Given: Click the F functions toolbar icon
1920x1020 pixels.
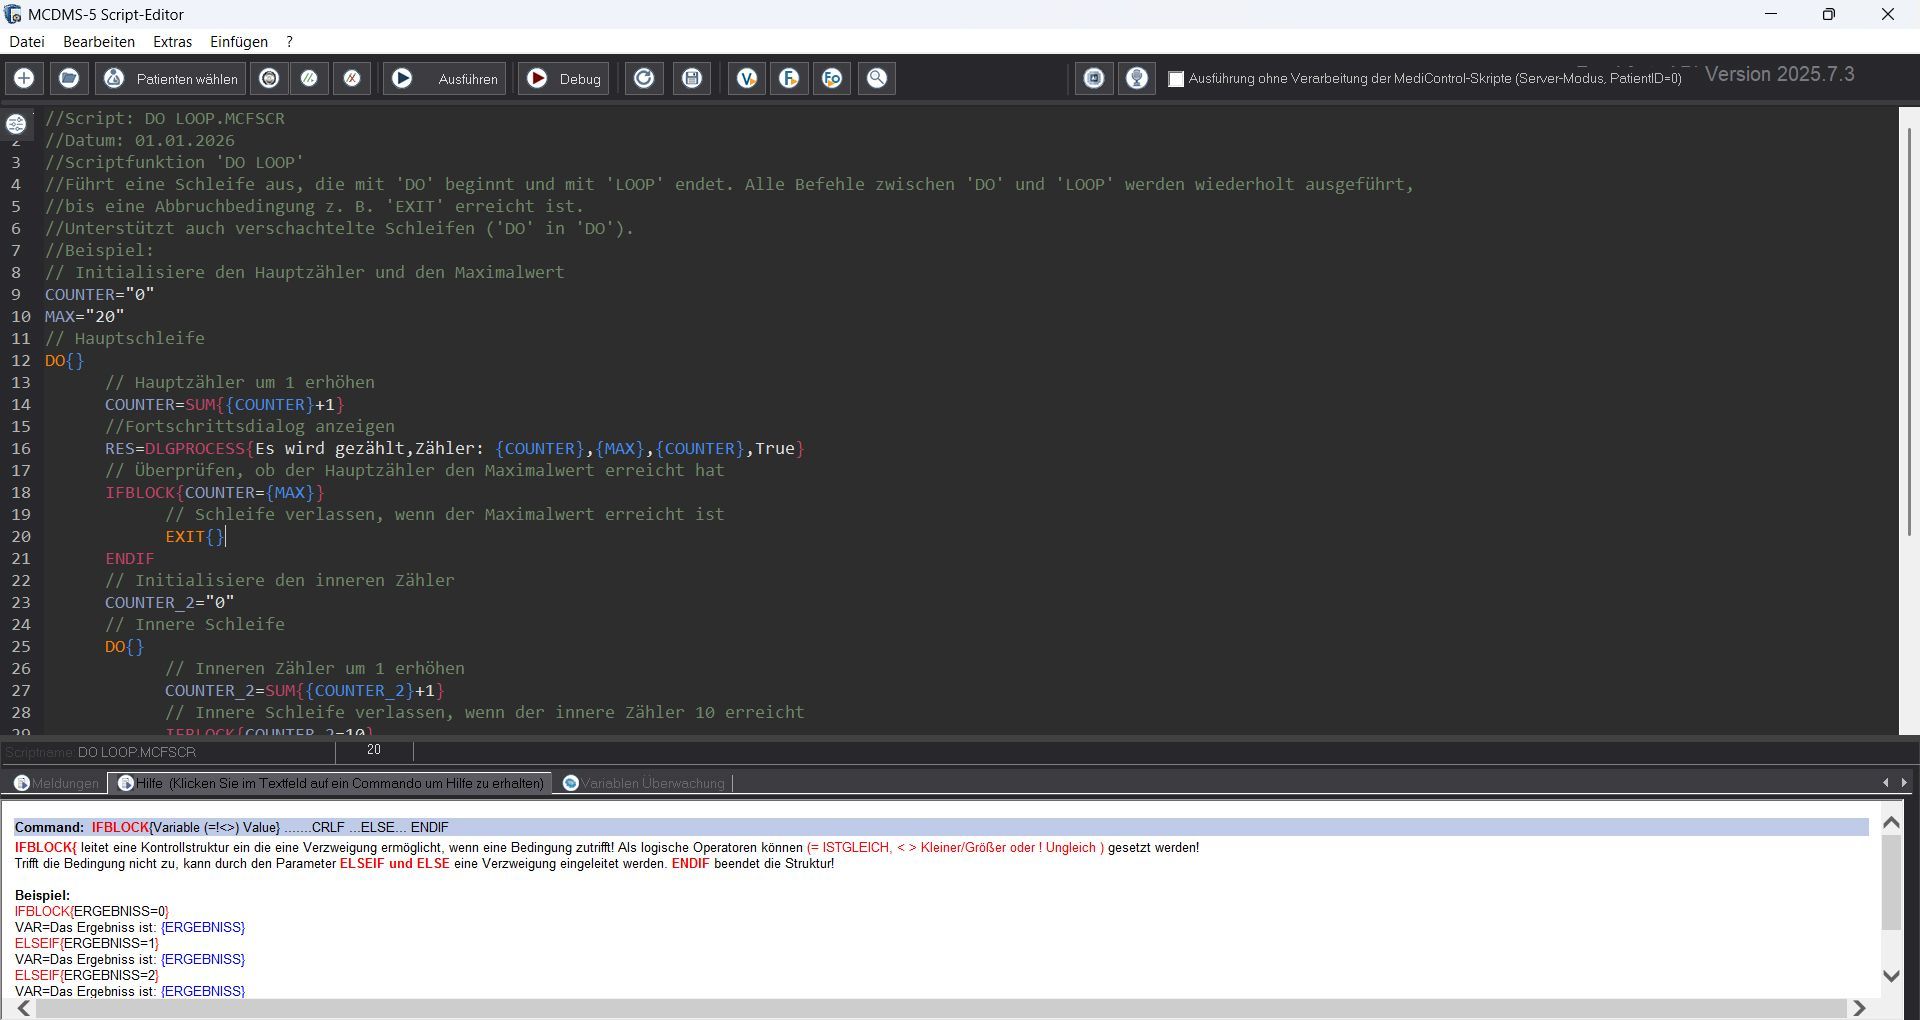Looking at the screenshot, I should pyautogui.click(x=790, y=78).
